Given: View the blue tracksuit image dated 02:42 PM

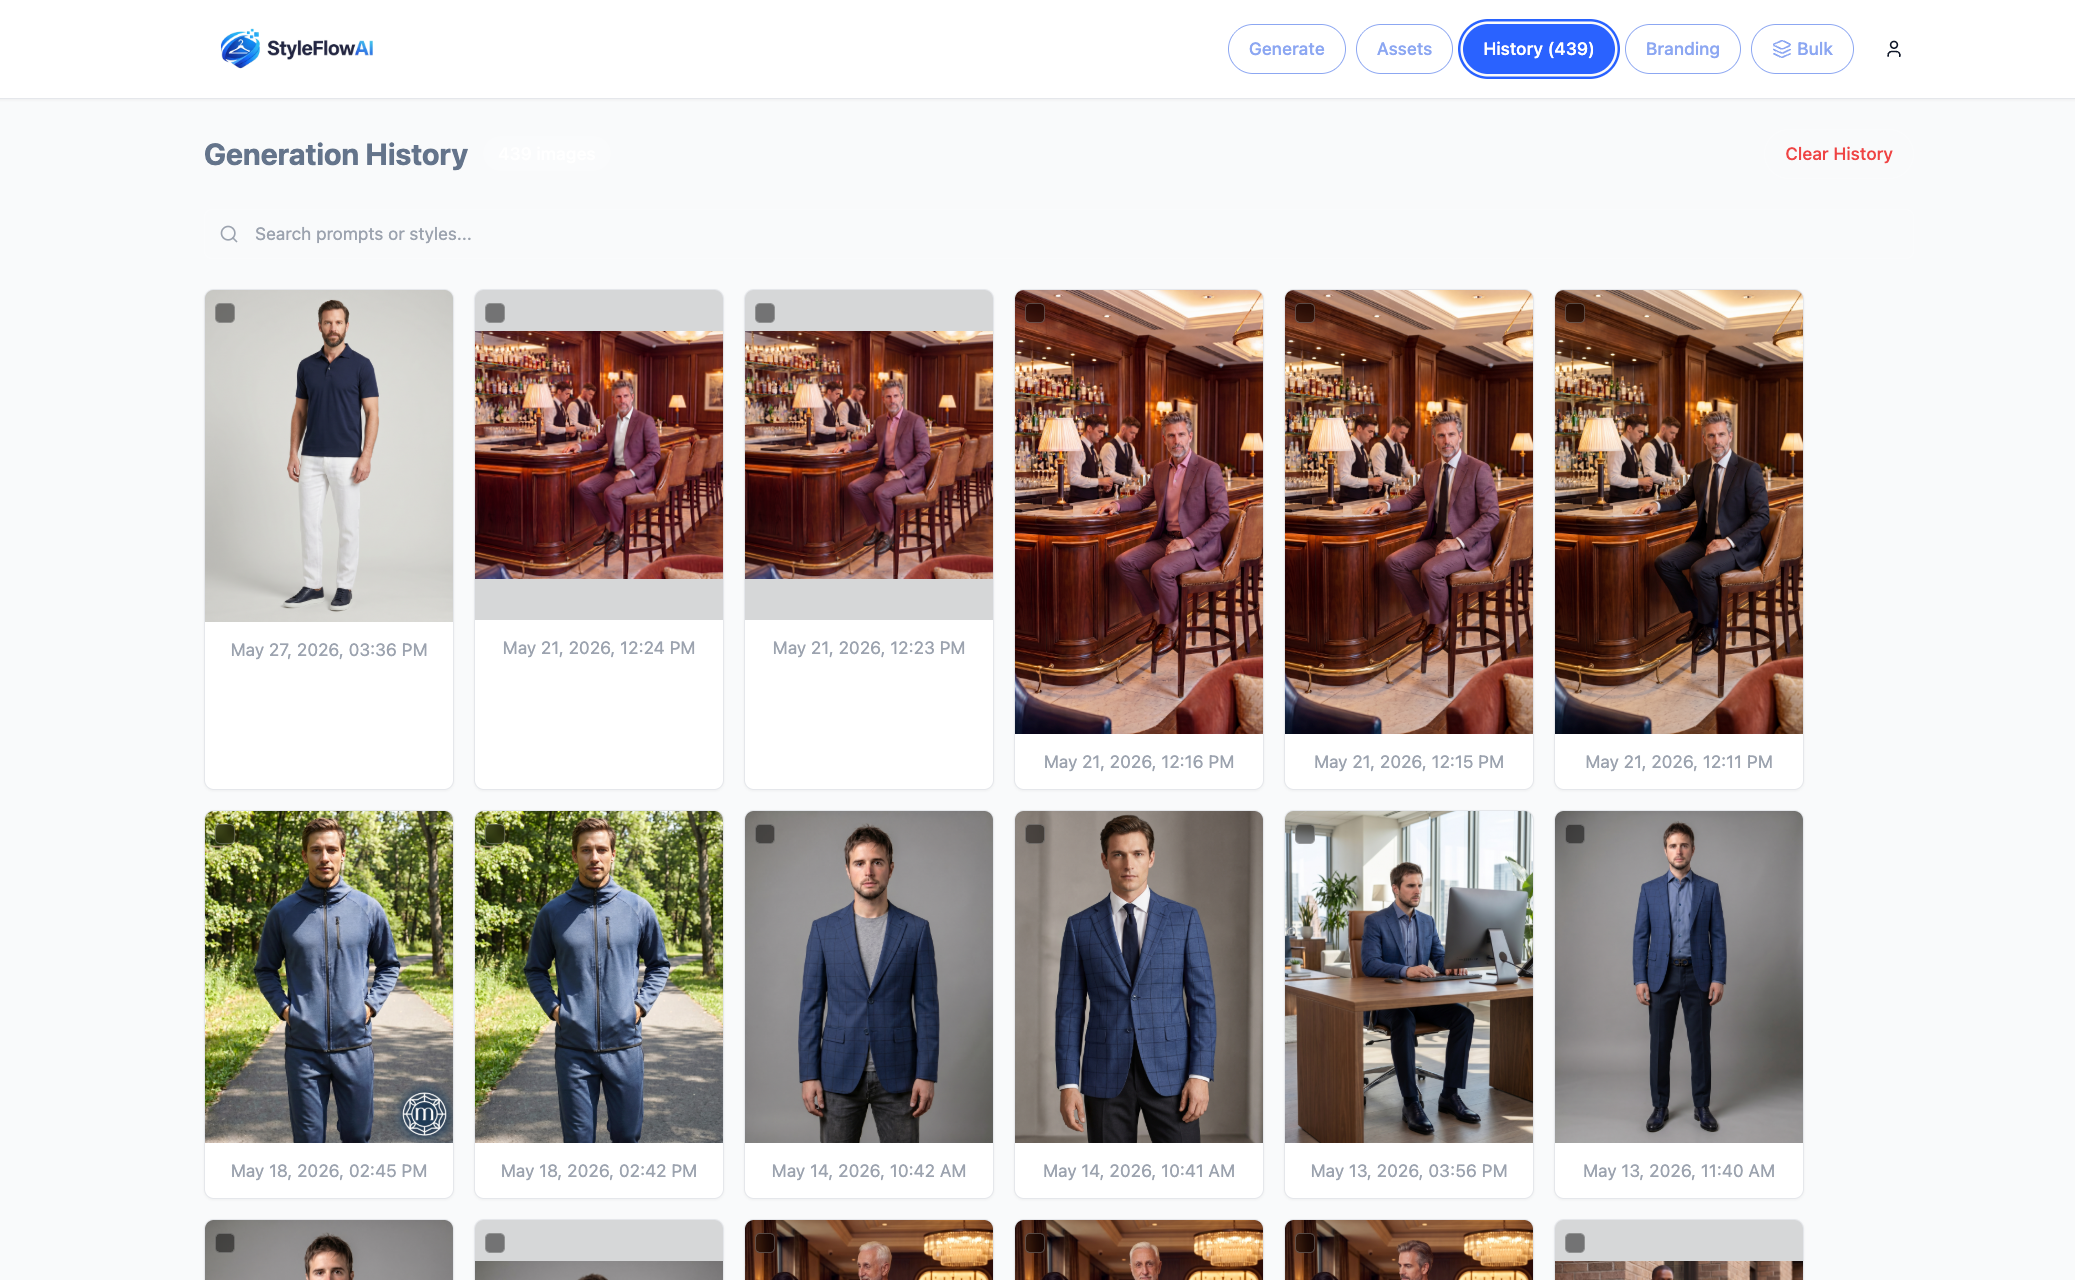Looking at the screenshot, I should tap(599, 977).
